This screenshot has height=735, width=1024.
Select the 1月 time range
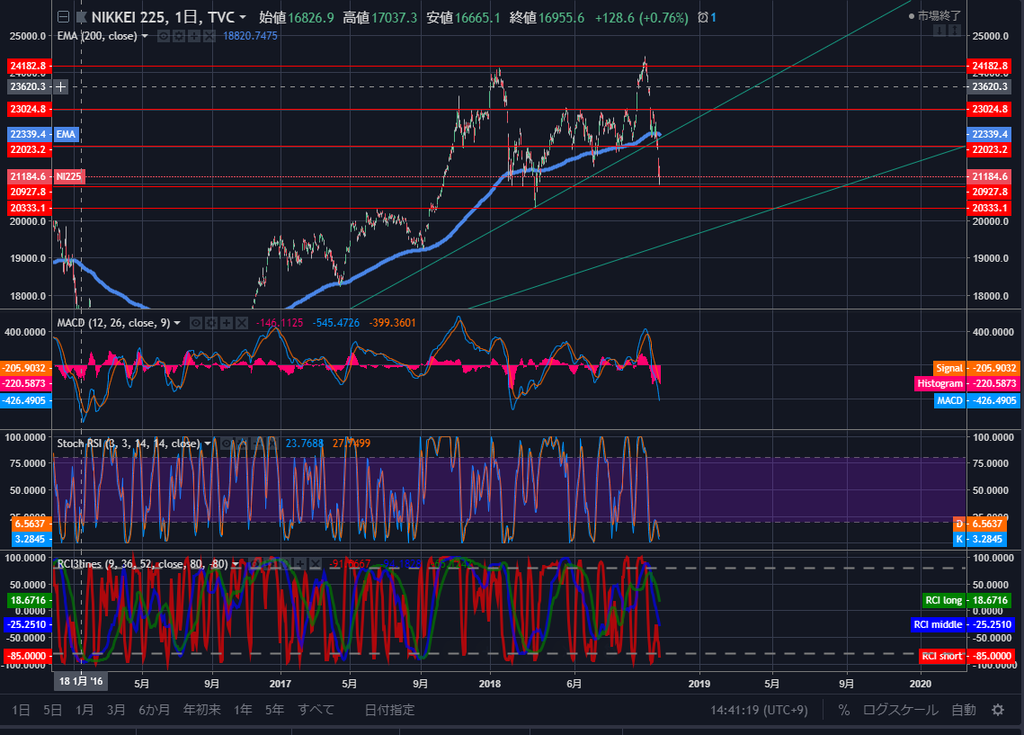(x=84, y=710)
